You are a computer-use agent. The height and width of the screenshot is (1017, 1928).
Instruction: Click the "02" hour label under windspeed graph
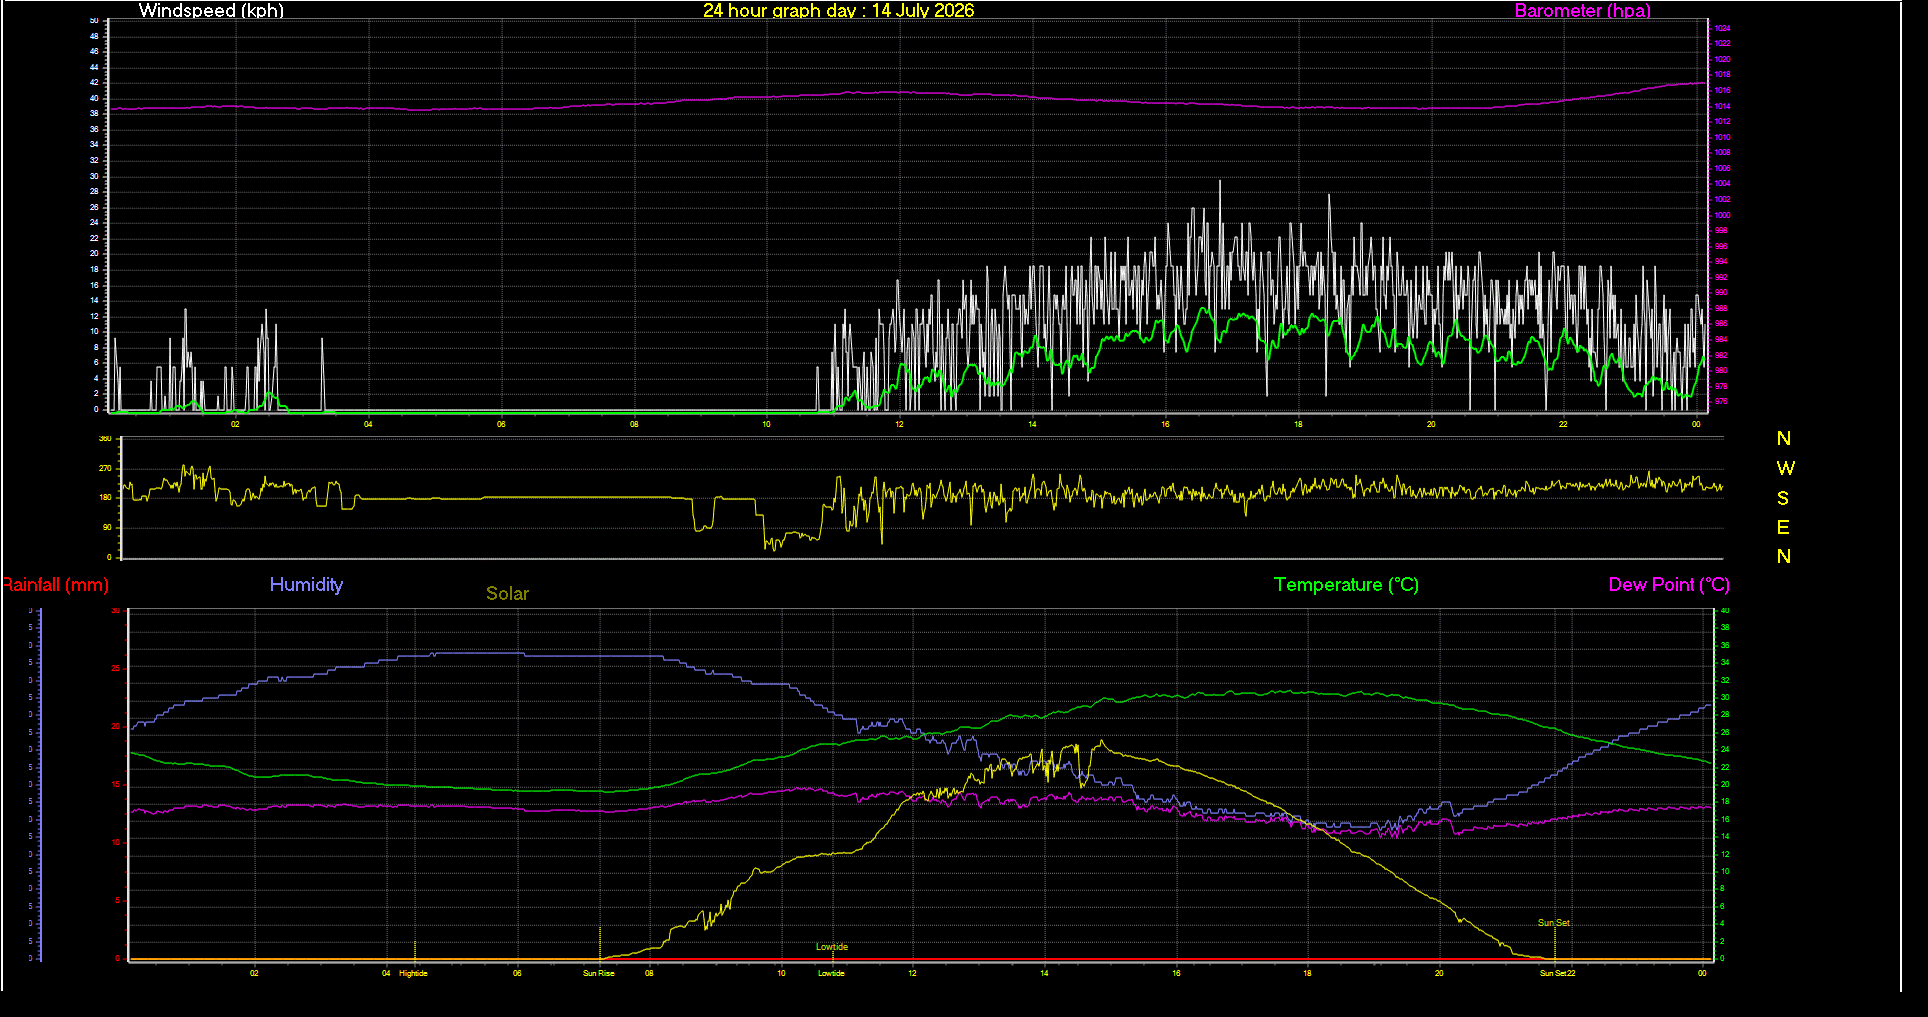click(x=235, y=425)
